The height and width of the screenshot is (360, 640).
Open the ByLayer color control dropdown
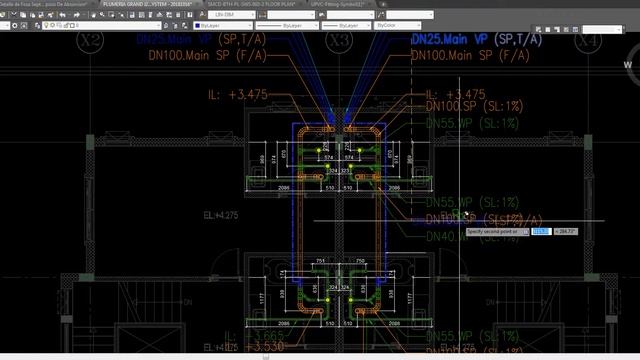point(223,25)
